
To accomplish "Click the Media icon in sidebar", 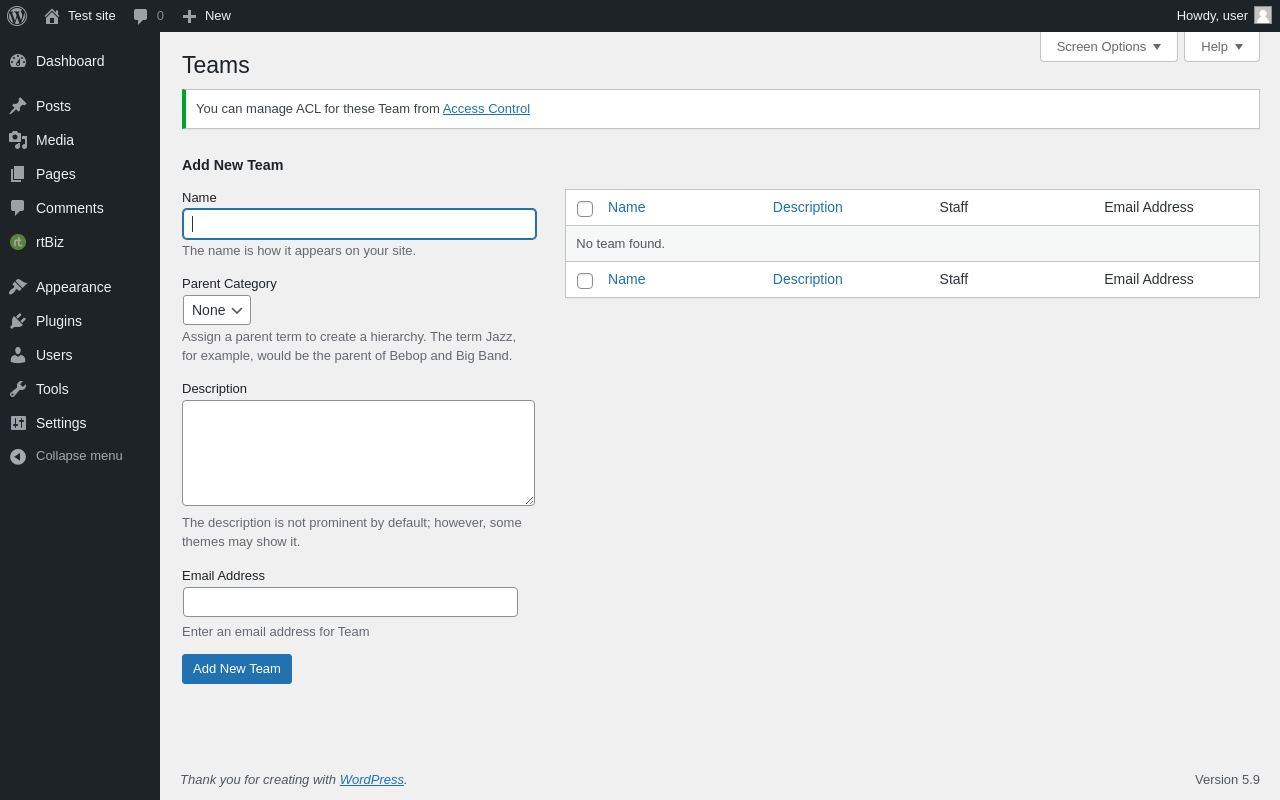I will (x=18, y=140).
